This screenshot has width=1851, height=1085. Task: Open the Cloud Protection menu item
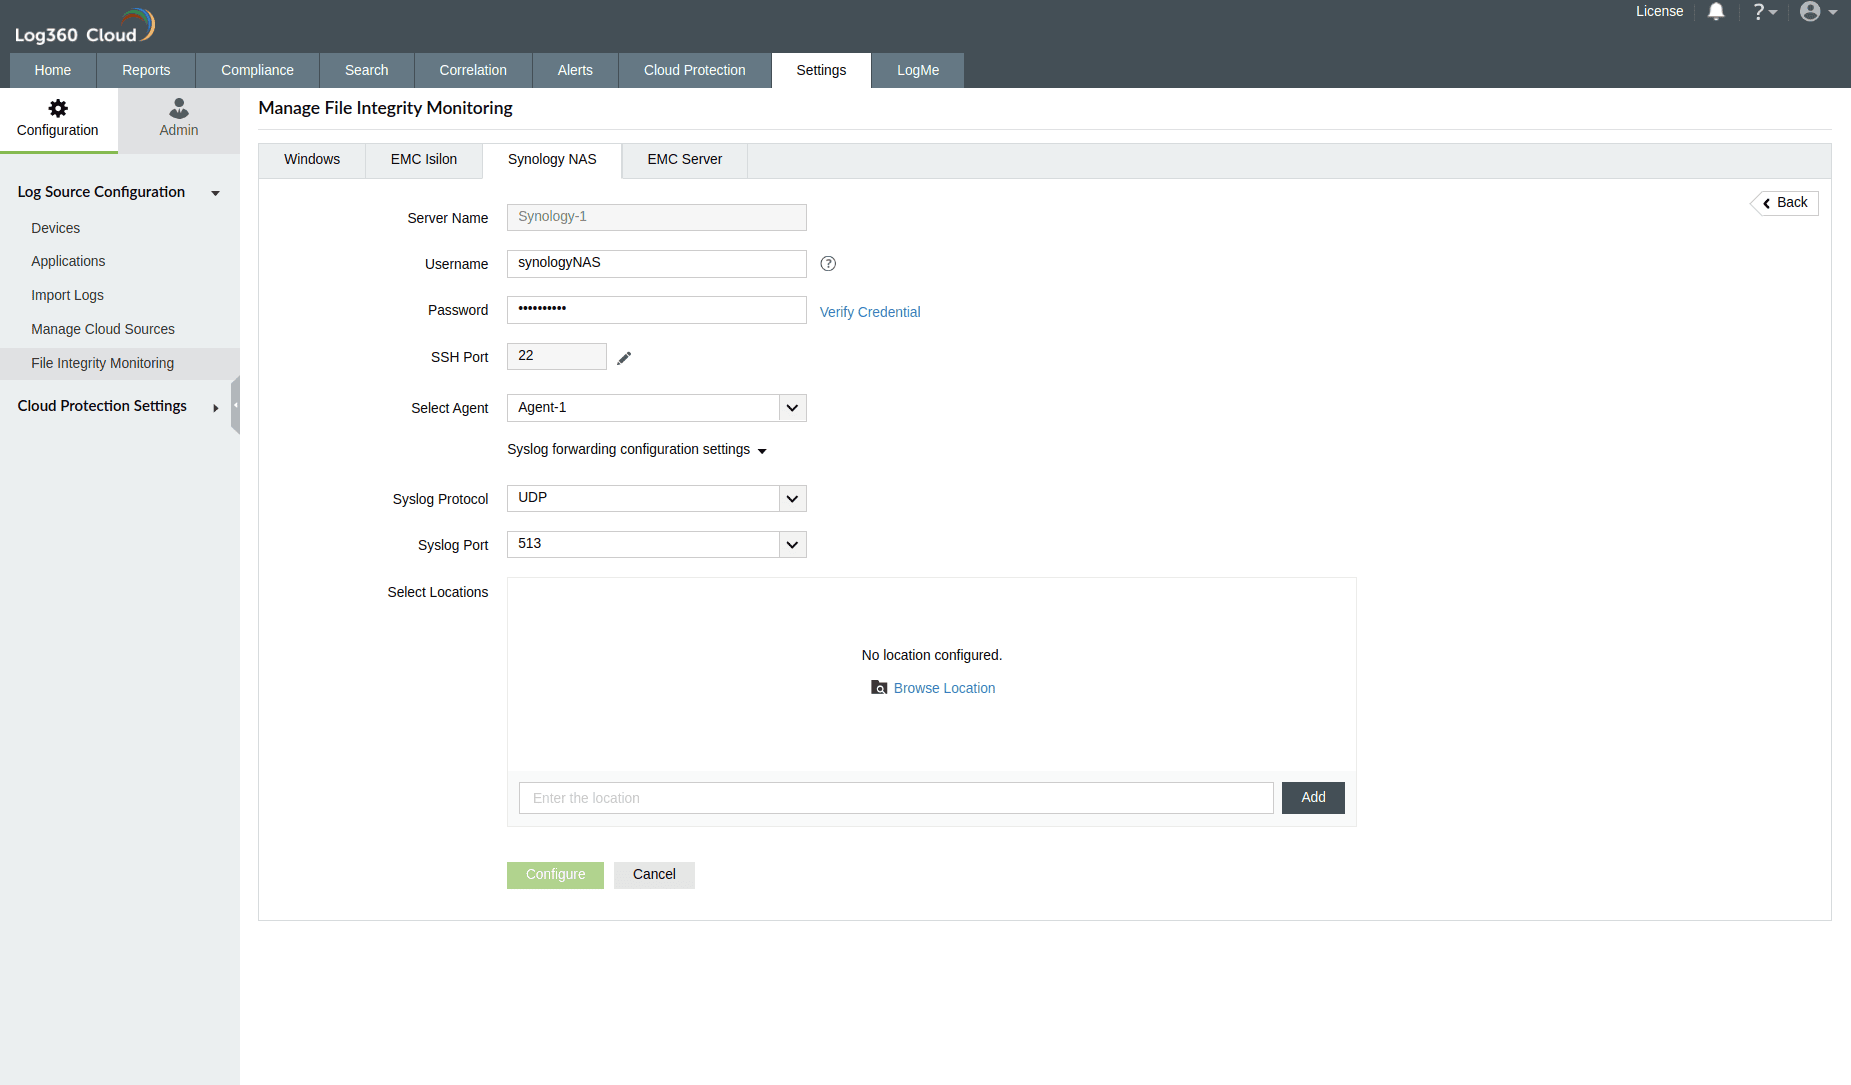point(694,70)
